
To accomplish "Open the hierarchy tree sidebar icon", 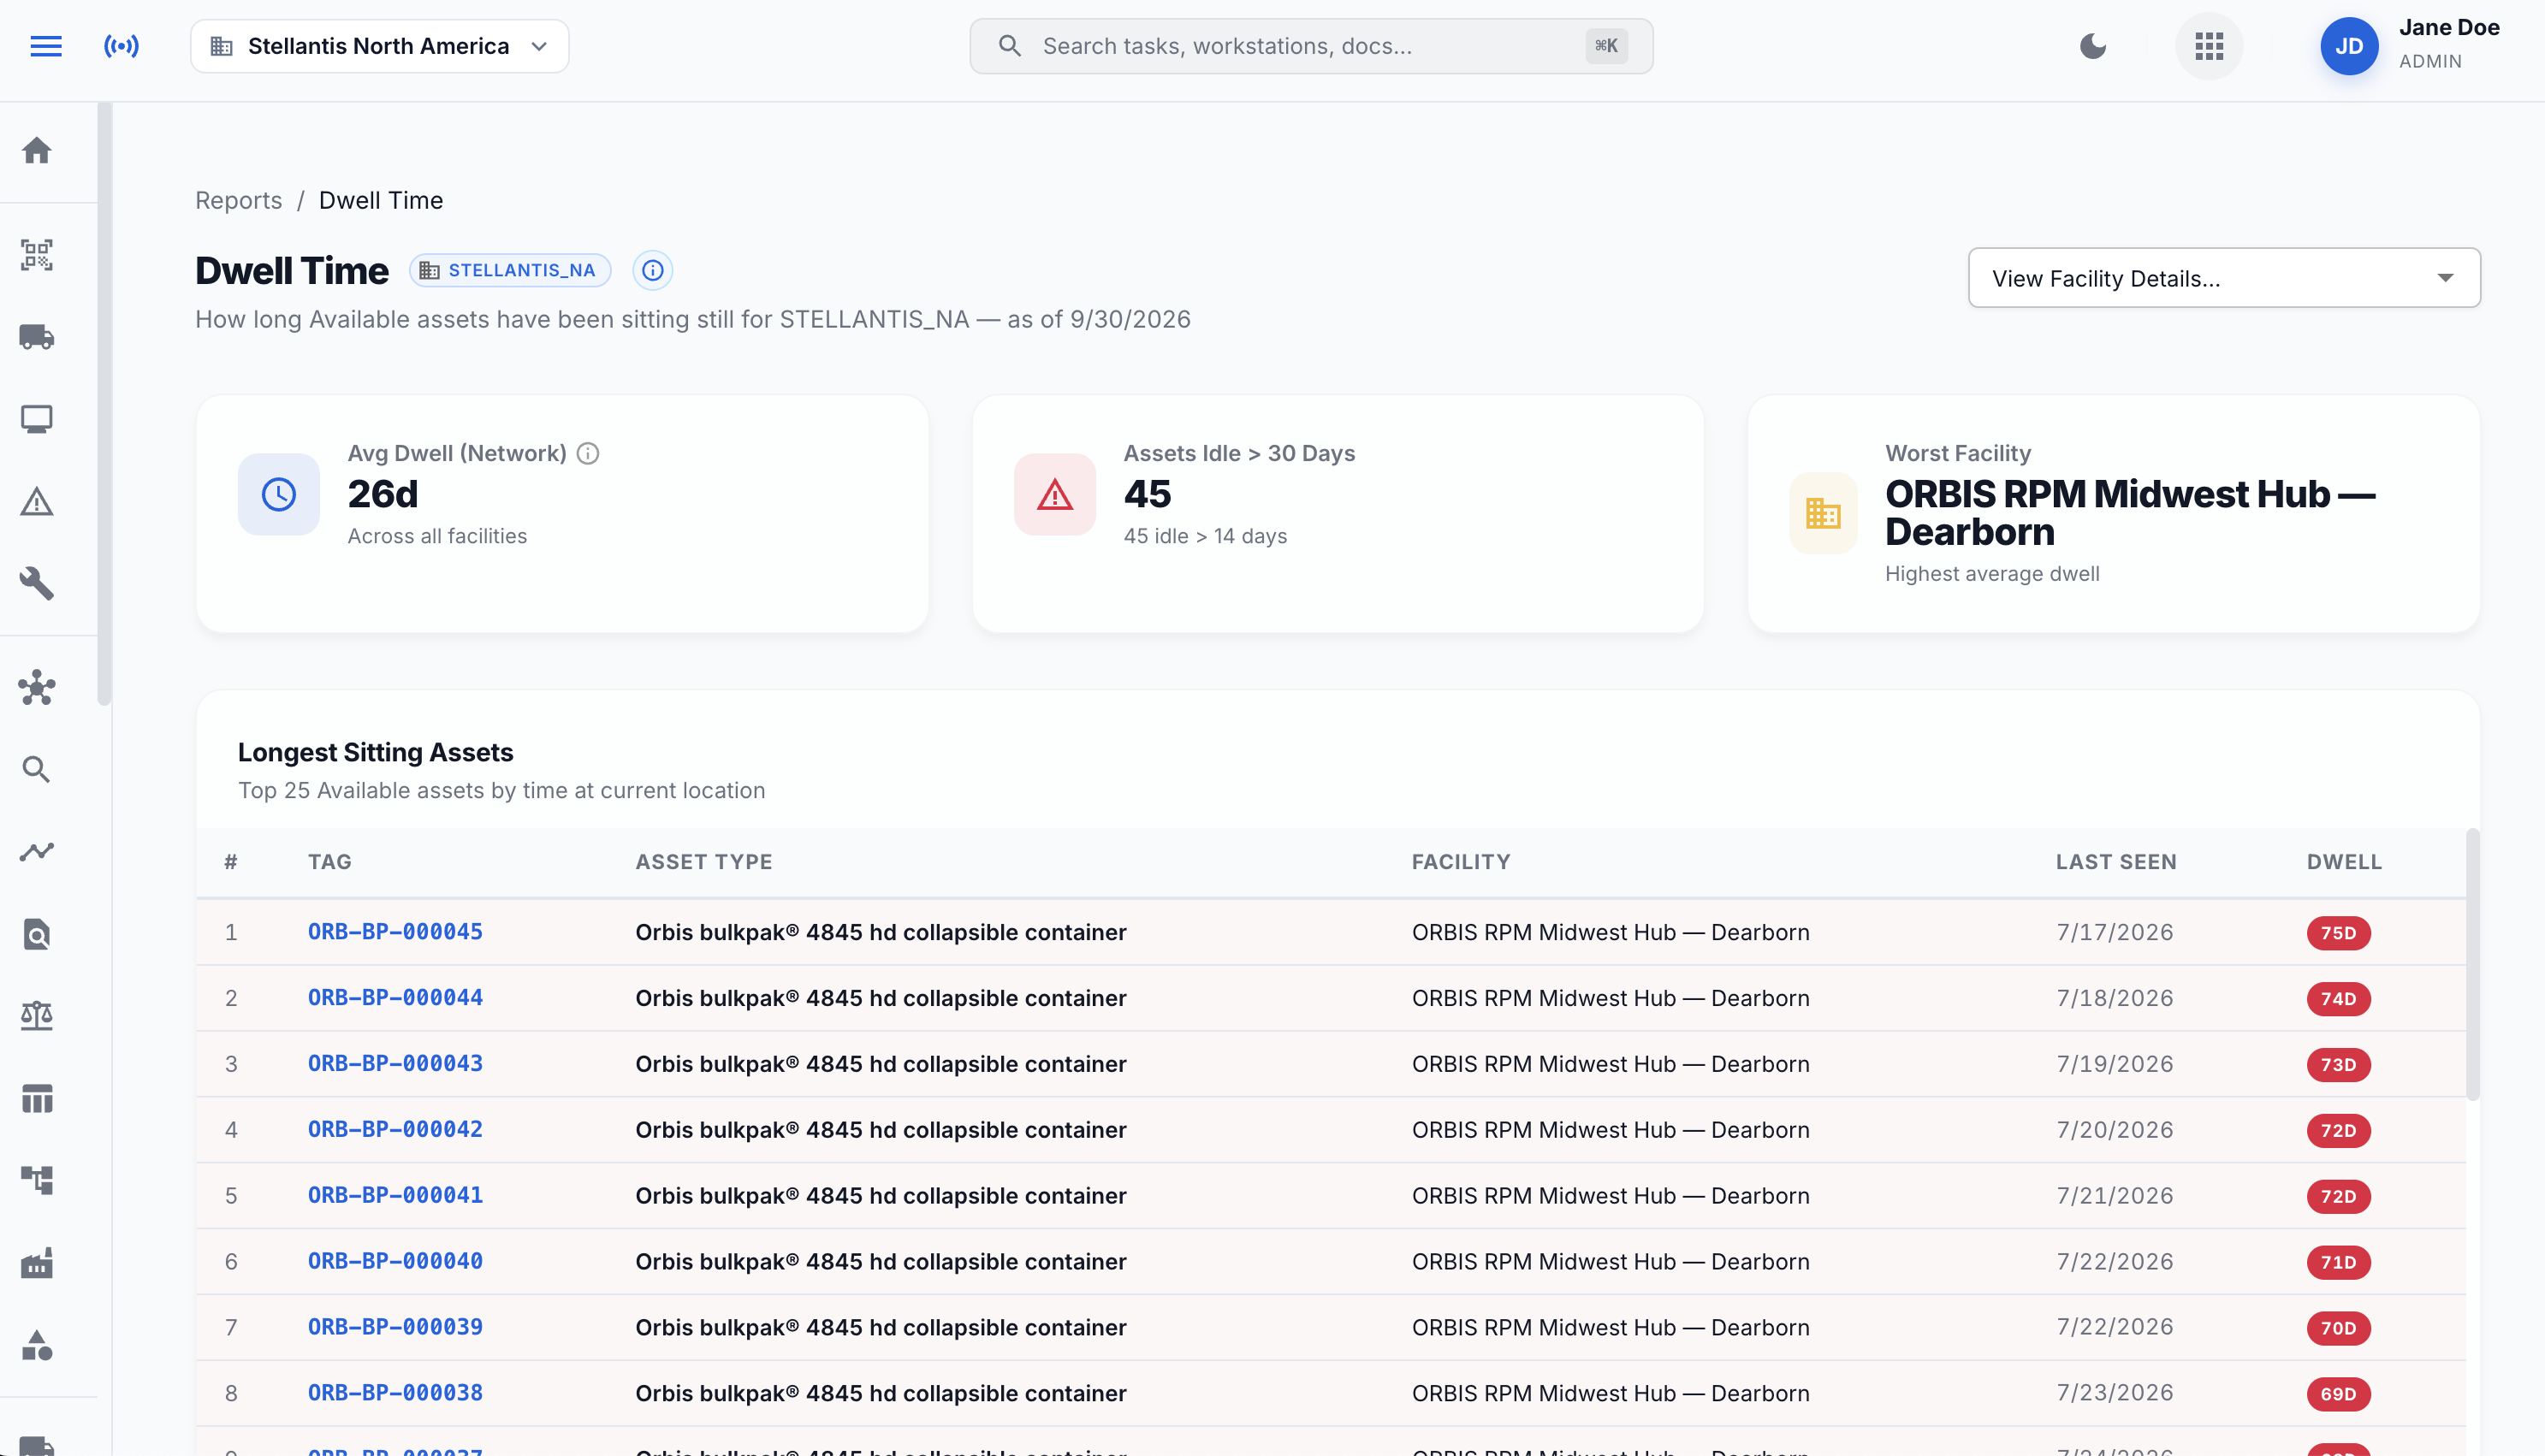I will [x=37, y=1181].
